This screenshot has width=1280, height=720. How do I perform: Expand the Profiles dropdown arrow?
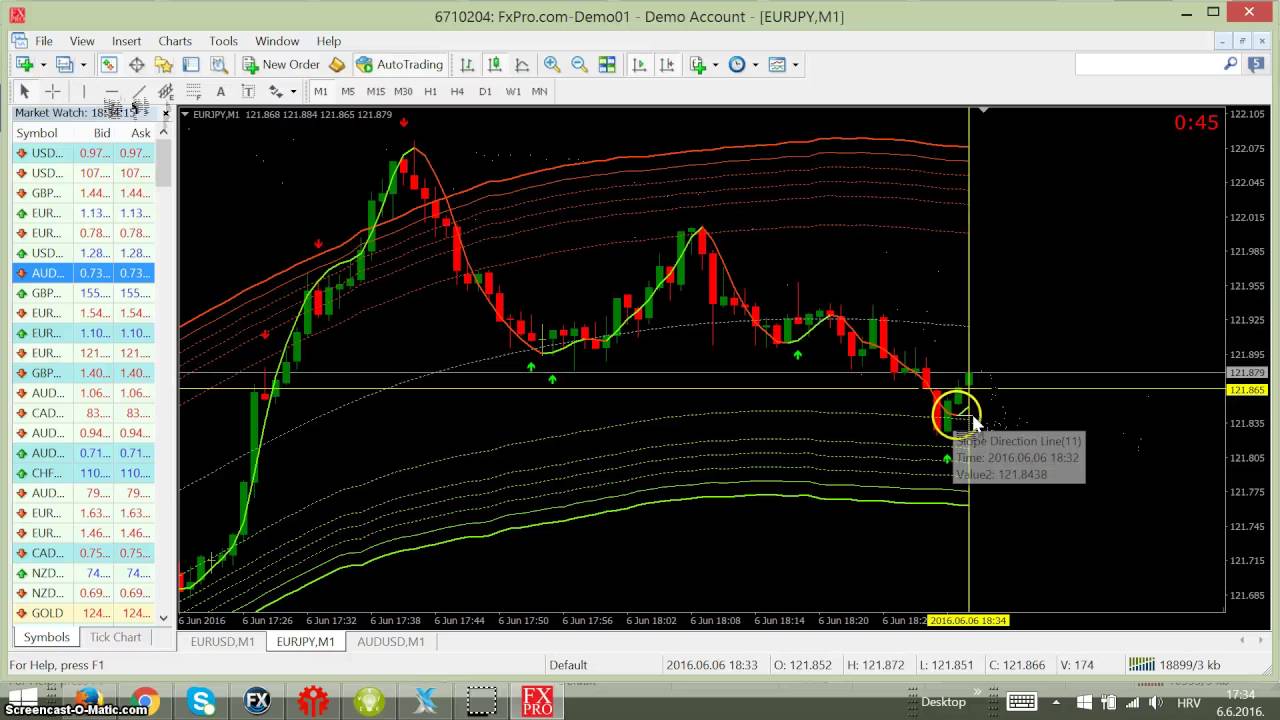(x=83, y=65)
